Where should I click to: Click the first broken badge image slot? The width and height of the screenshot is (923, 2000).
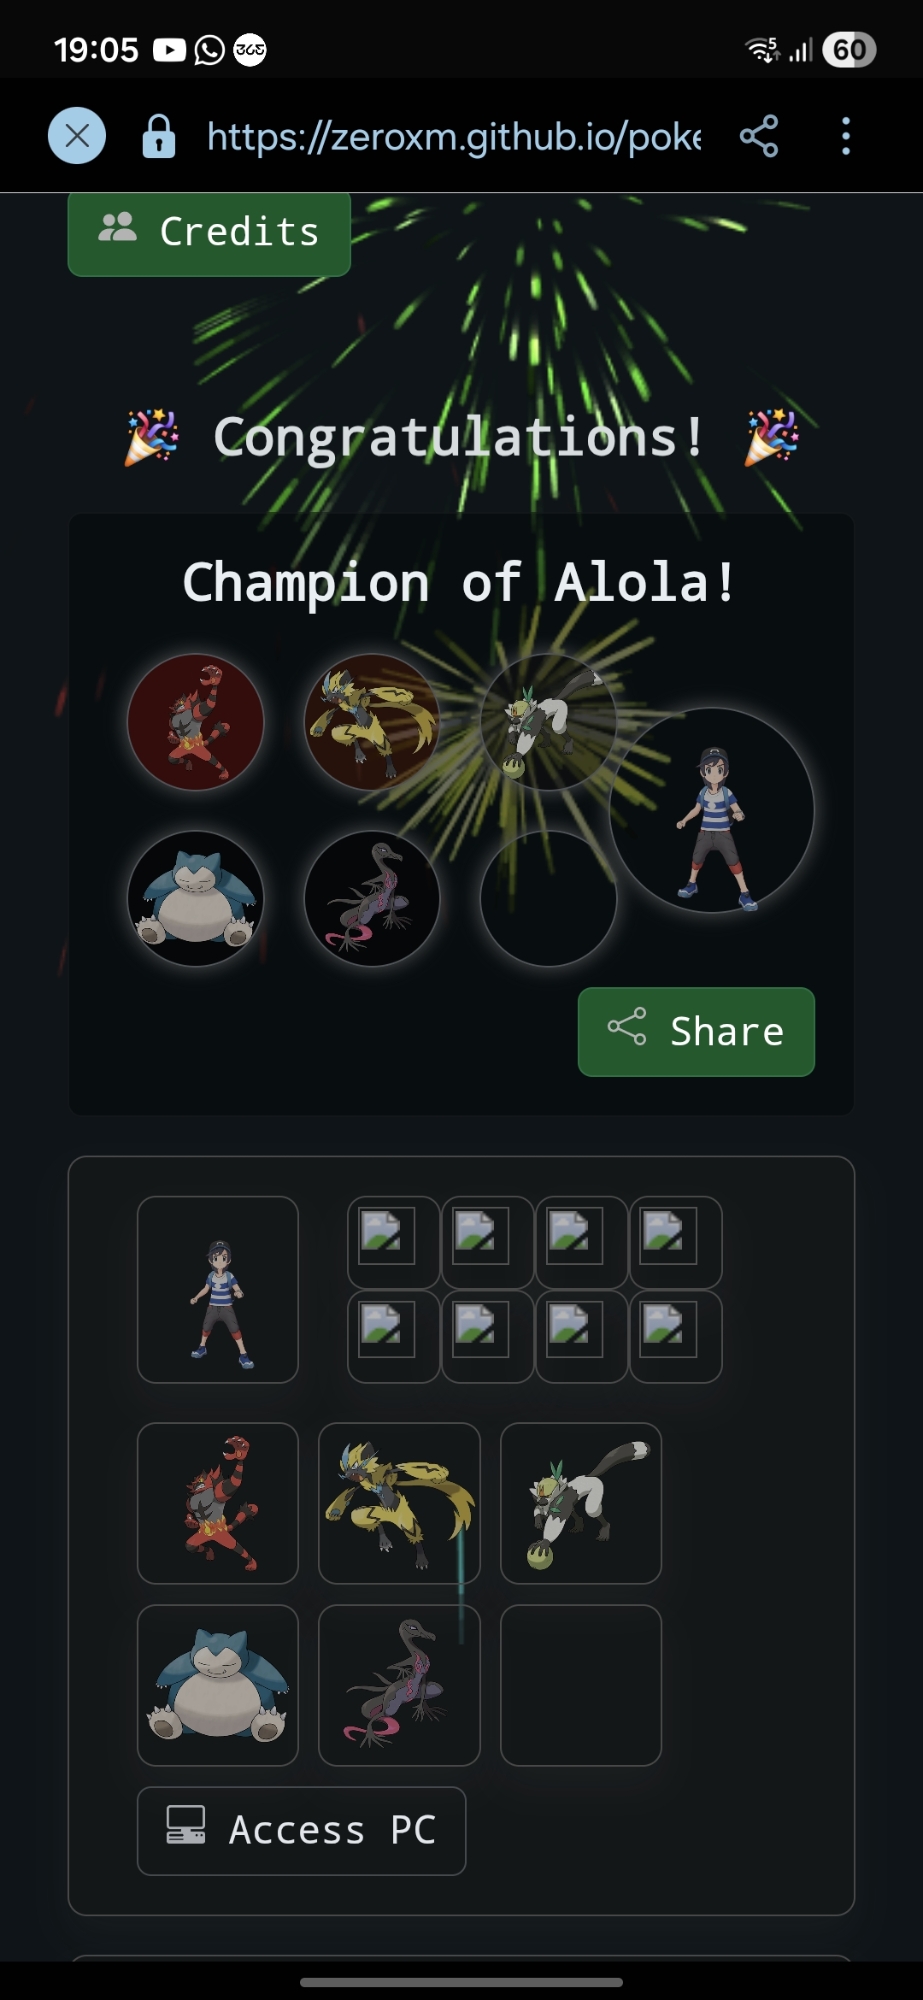pyautogui.click(x=394, y=1242)
